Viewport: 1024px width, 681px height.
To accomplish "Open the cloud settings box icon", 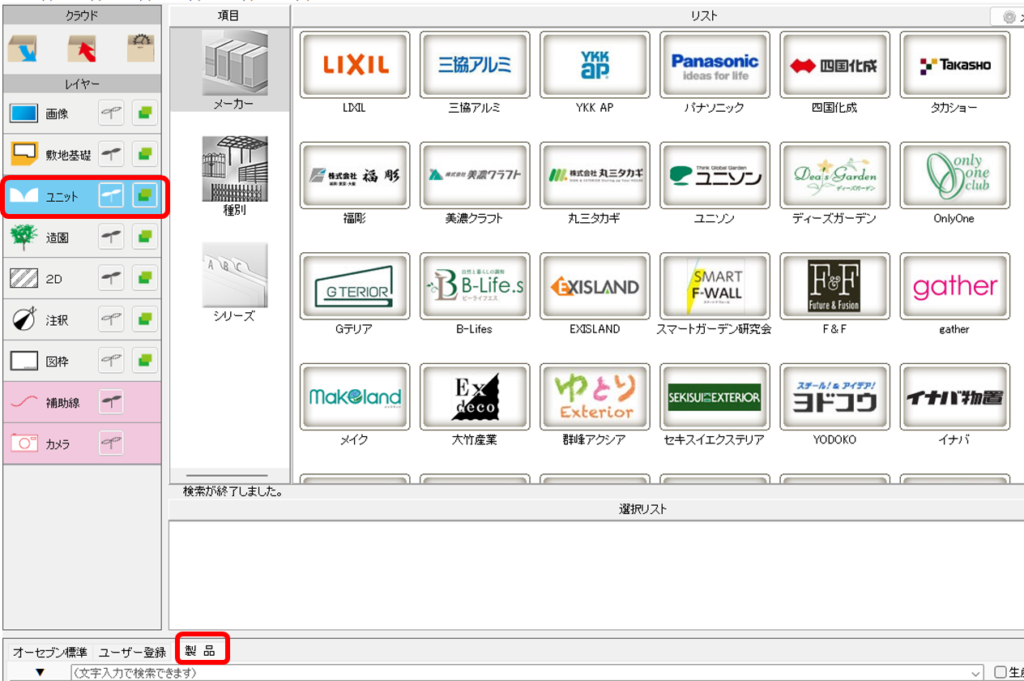I will (140, 50).
